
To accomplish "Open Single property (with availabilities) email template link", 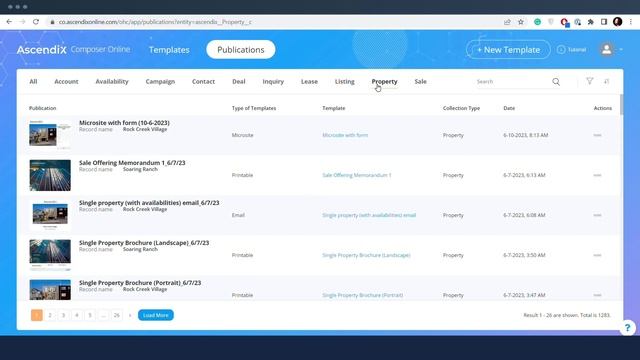I will tap(369, 215).
